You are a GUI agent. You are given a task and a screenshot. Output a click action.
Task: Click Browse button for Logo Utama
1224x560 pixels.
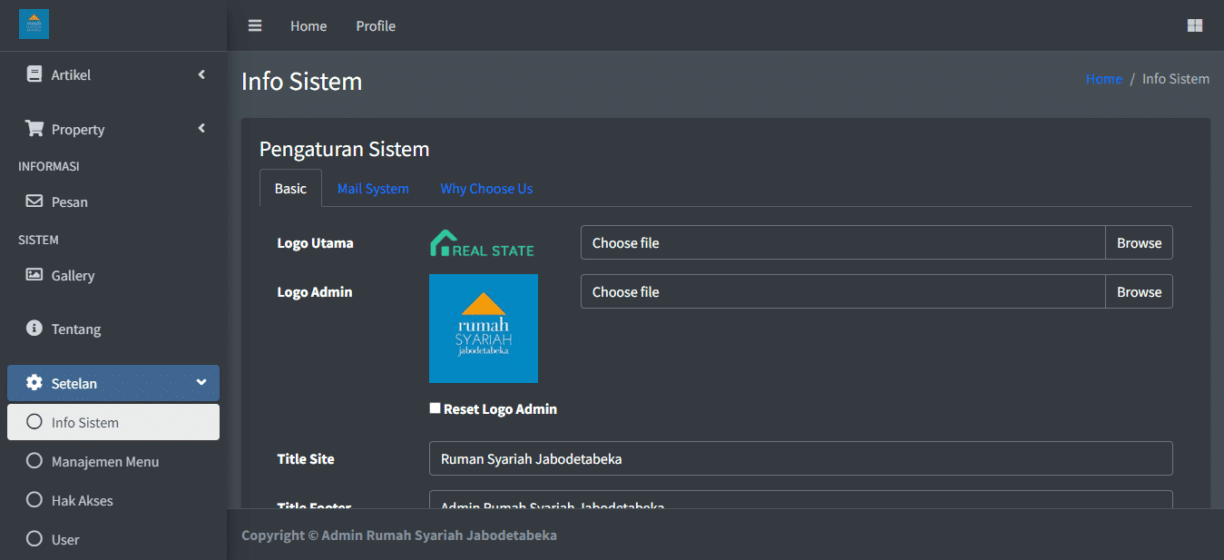pos(1138,243)
